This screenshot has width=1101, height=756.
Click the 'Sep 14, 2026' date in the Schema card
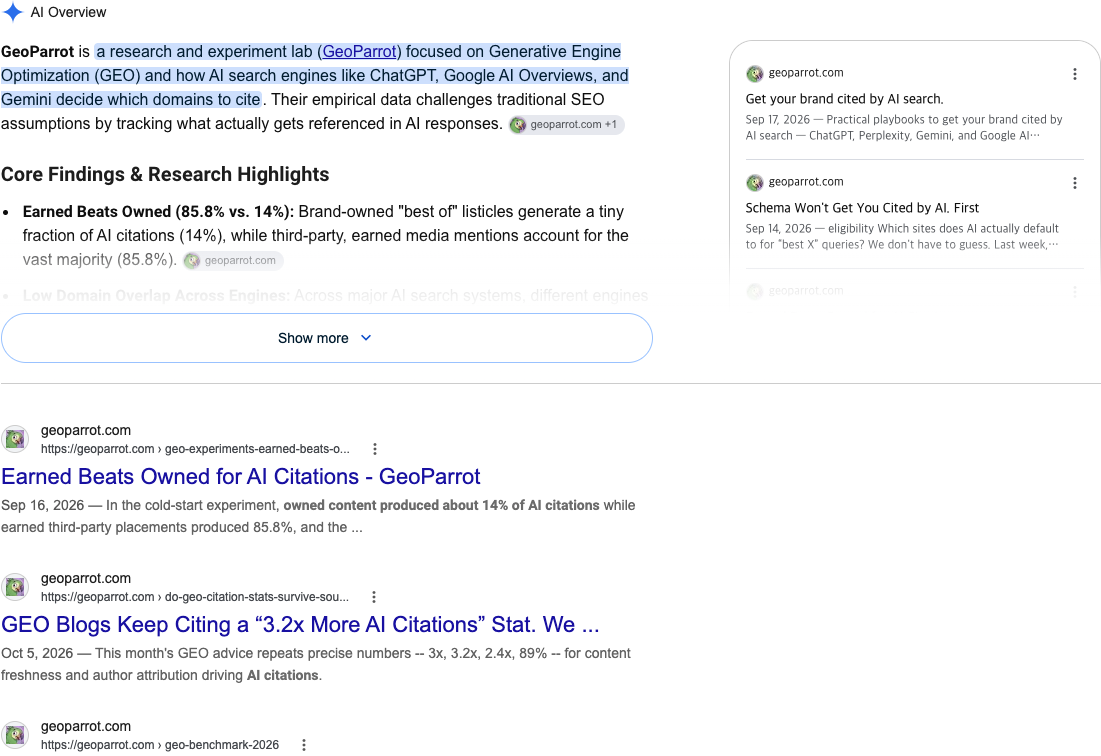tap(778, 228)
